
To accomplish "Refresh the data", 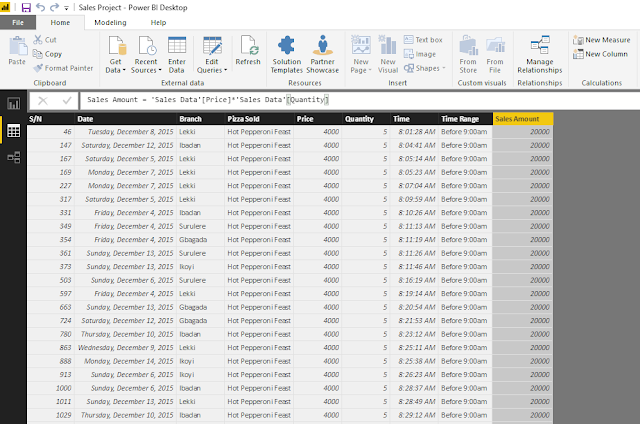I will (248, 51).
